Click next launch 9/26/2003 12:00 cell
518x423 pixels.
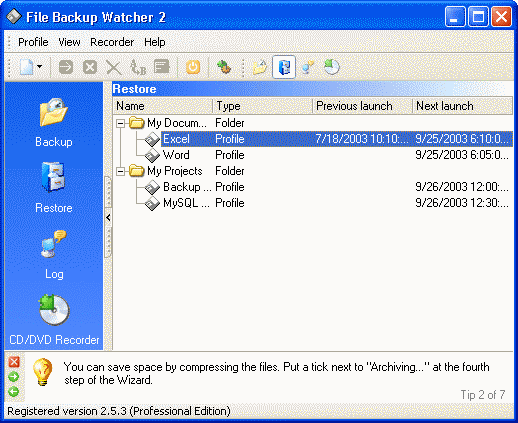coord(462,187)
